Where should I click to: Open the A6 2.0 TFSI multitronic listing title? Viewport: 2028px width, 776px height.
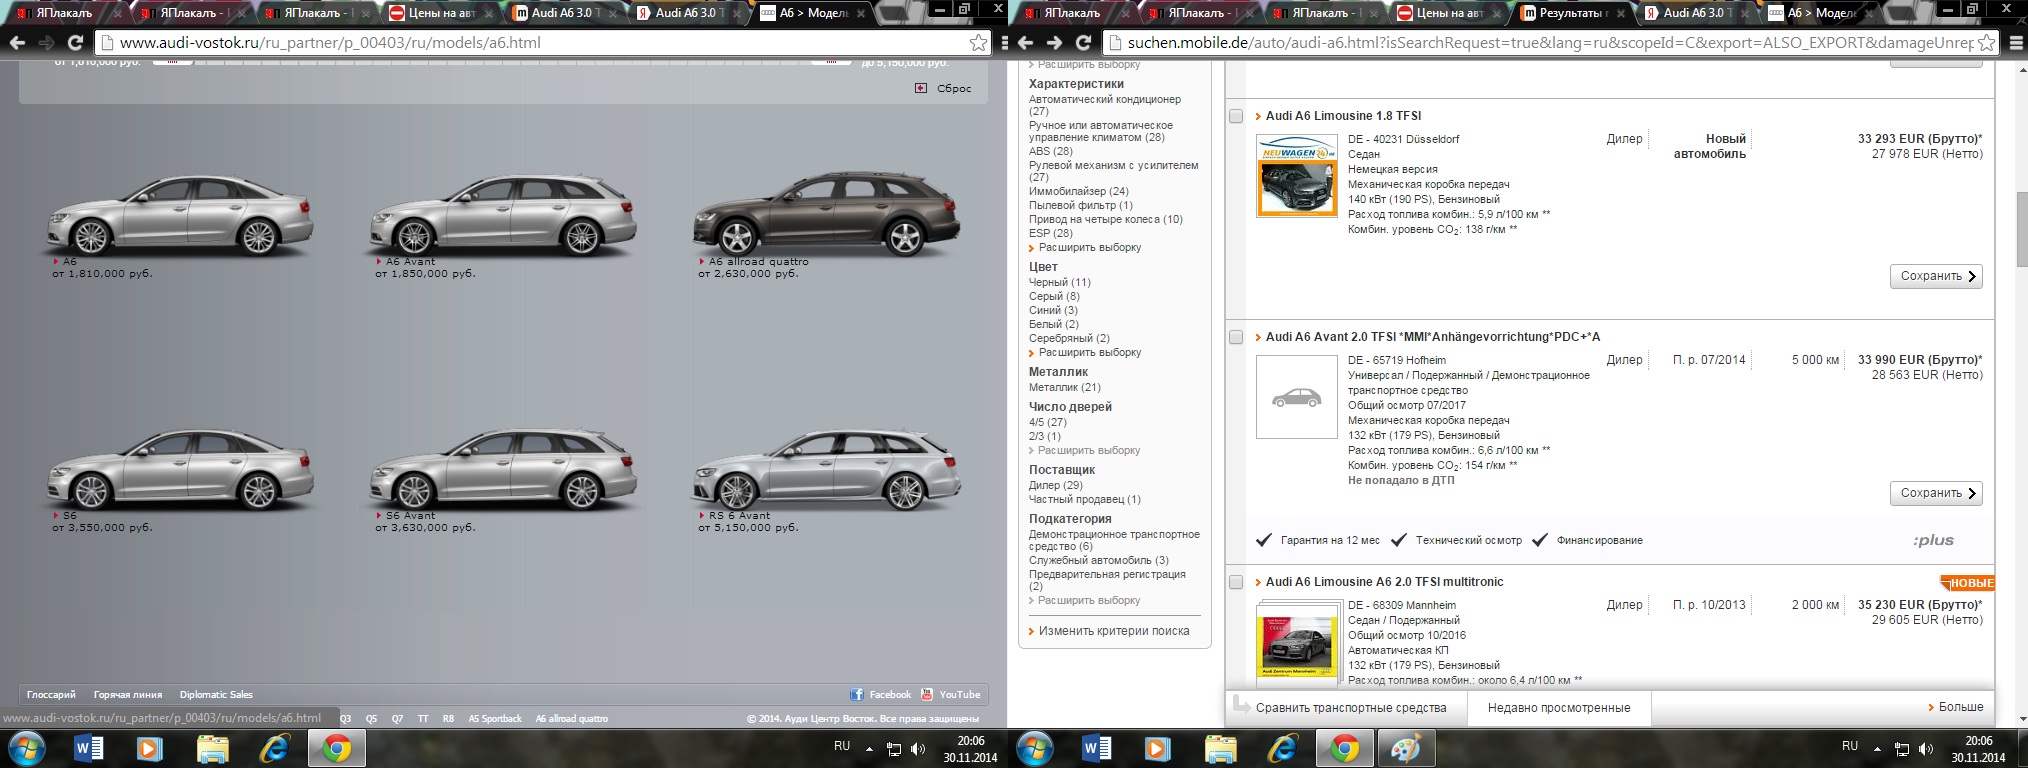pos(1385,582)
